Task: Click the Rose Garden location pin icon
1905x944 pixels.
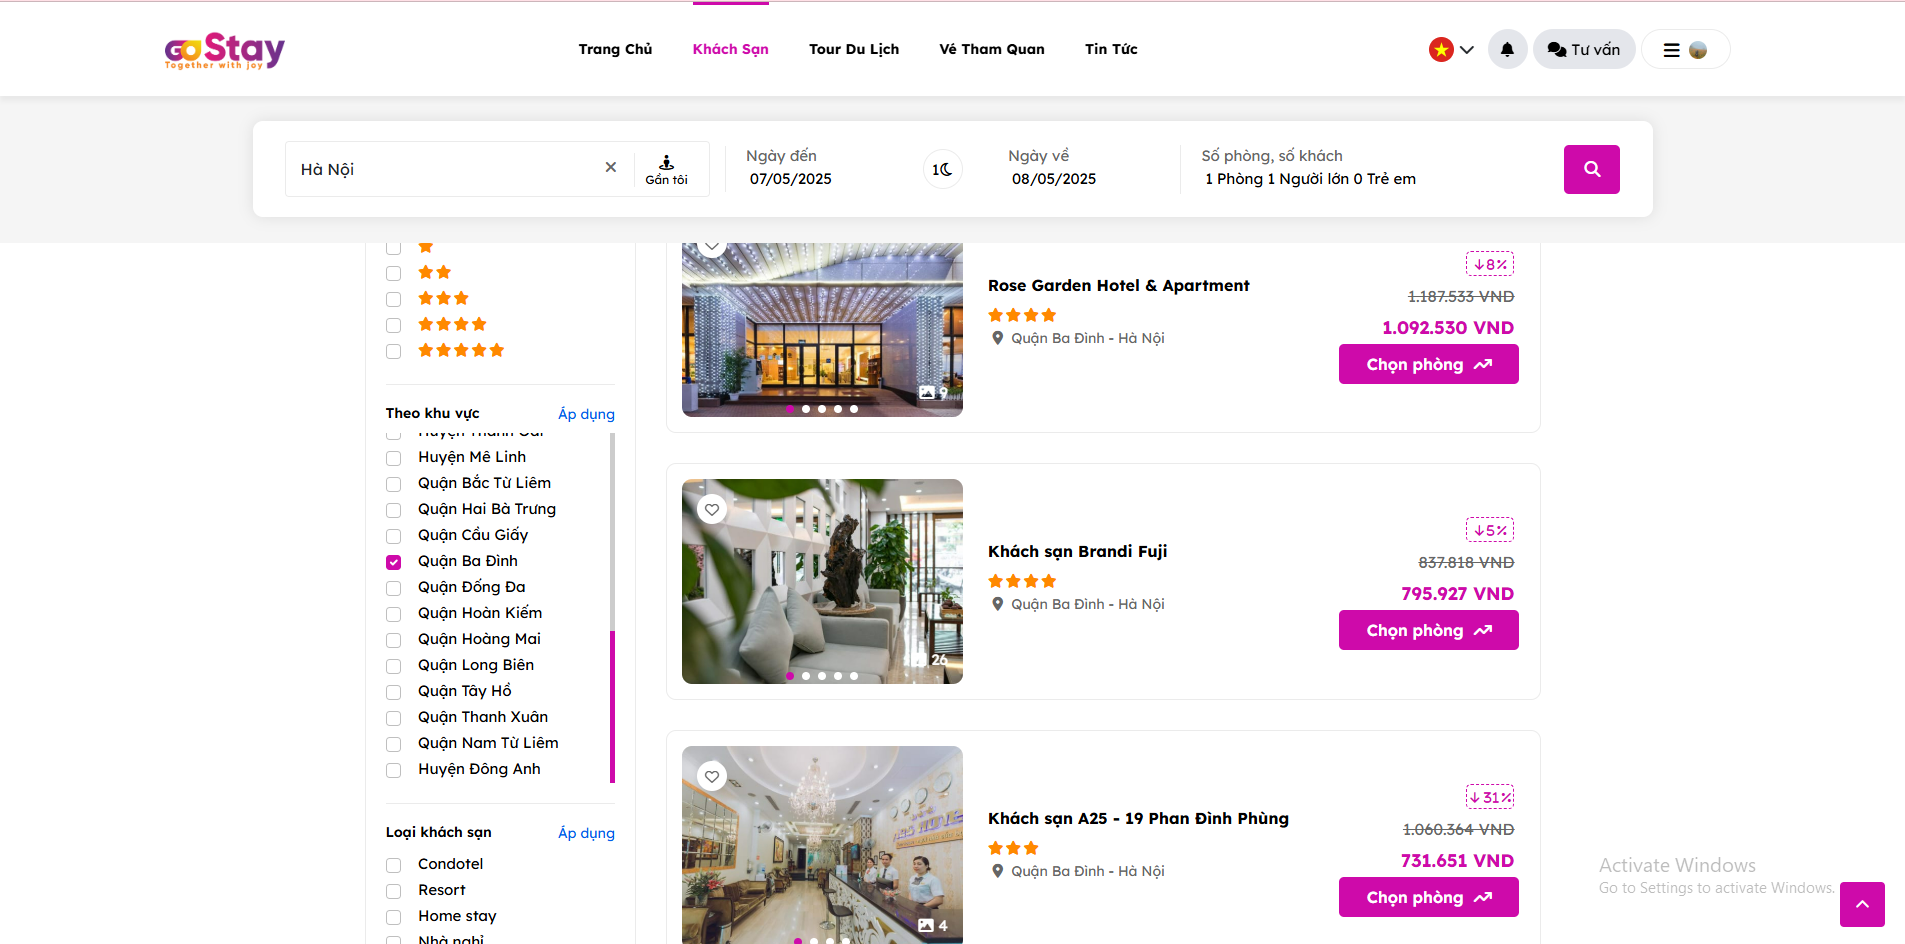Action: click(997, 338)
